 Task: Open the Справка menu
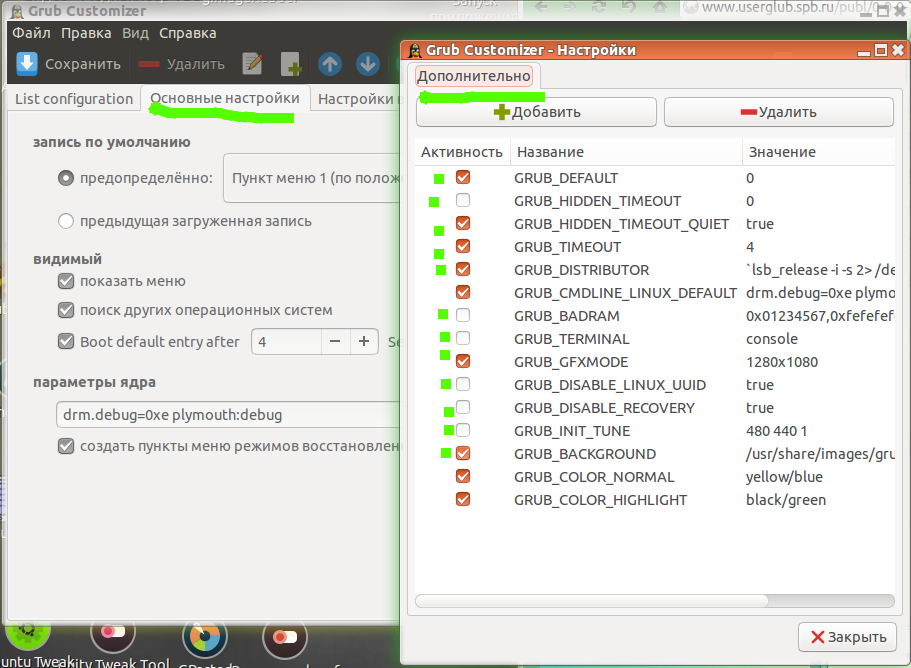point(188,33)
